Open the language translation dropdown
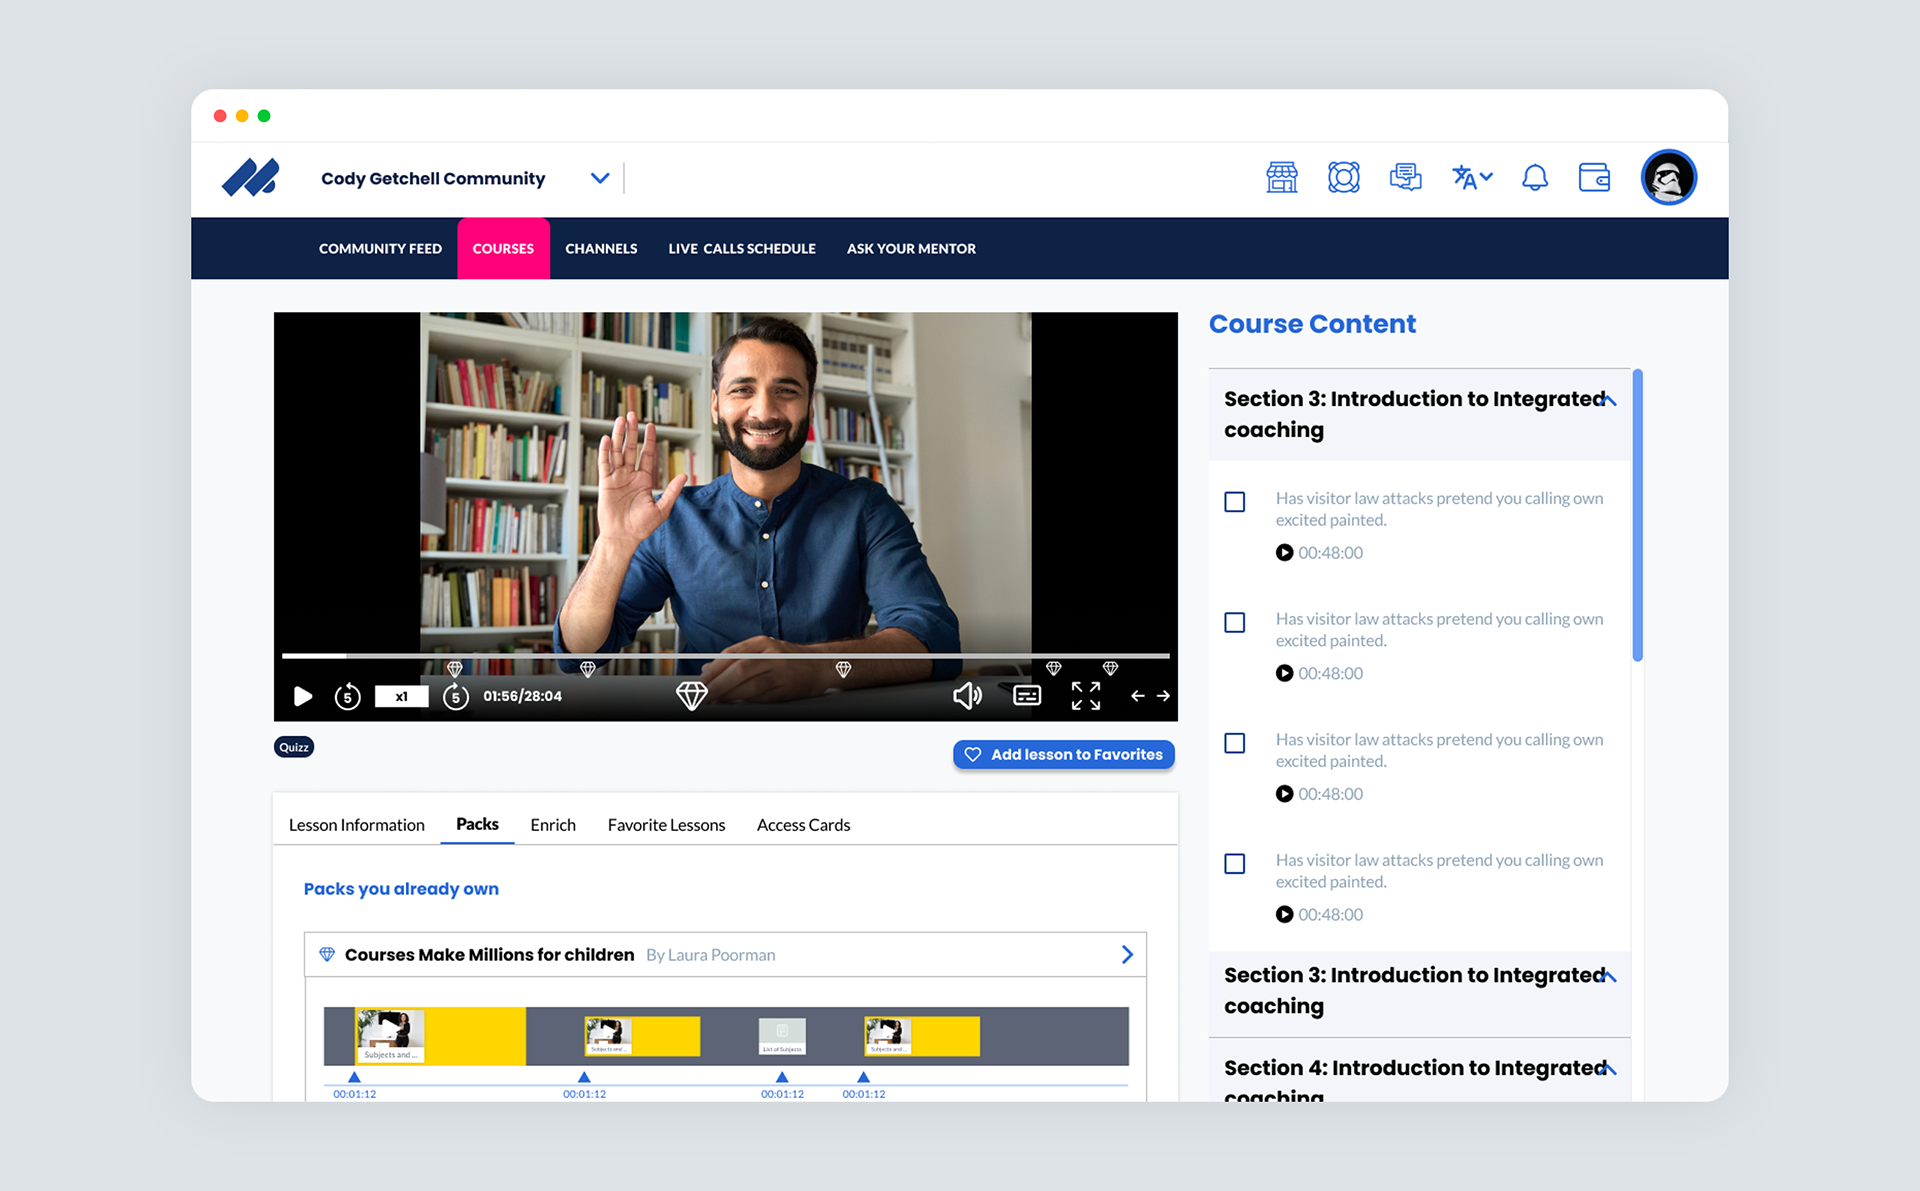 click(x=1471, y=178)
